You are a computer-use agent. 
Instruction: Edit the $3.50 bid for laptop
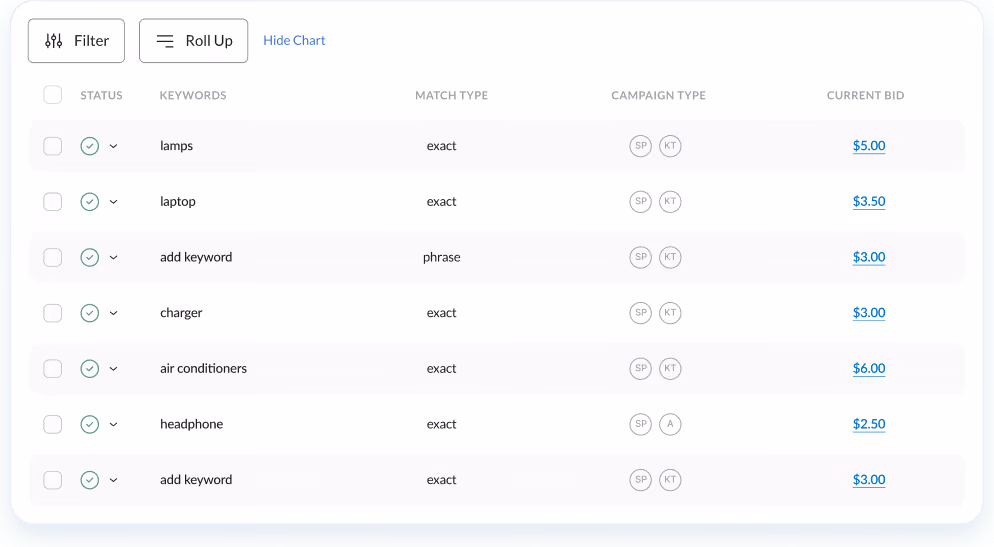(869, 202)
